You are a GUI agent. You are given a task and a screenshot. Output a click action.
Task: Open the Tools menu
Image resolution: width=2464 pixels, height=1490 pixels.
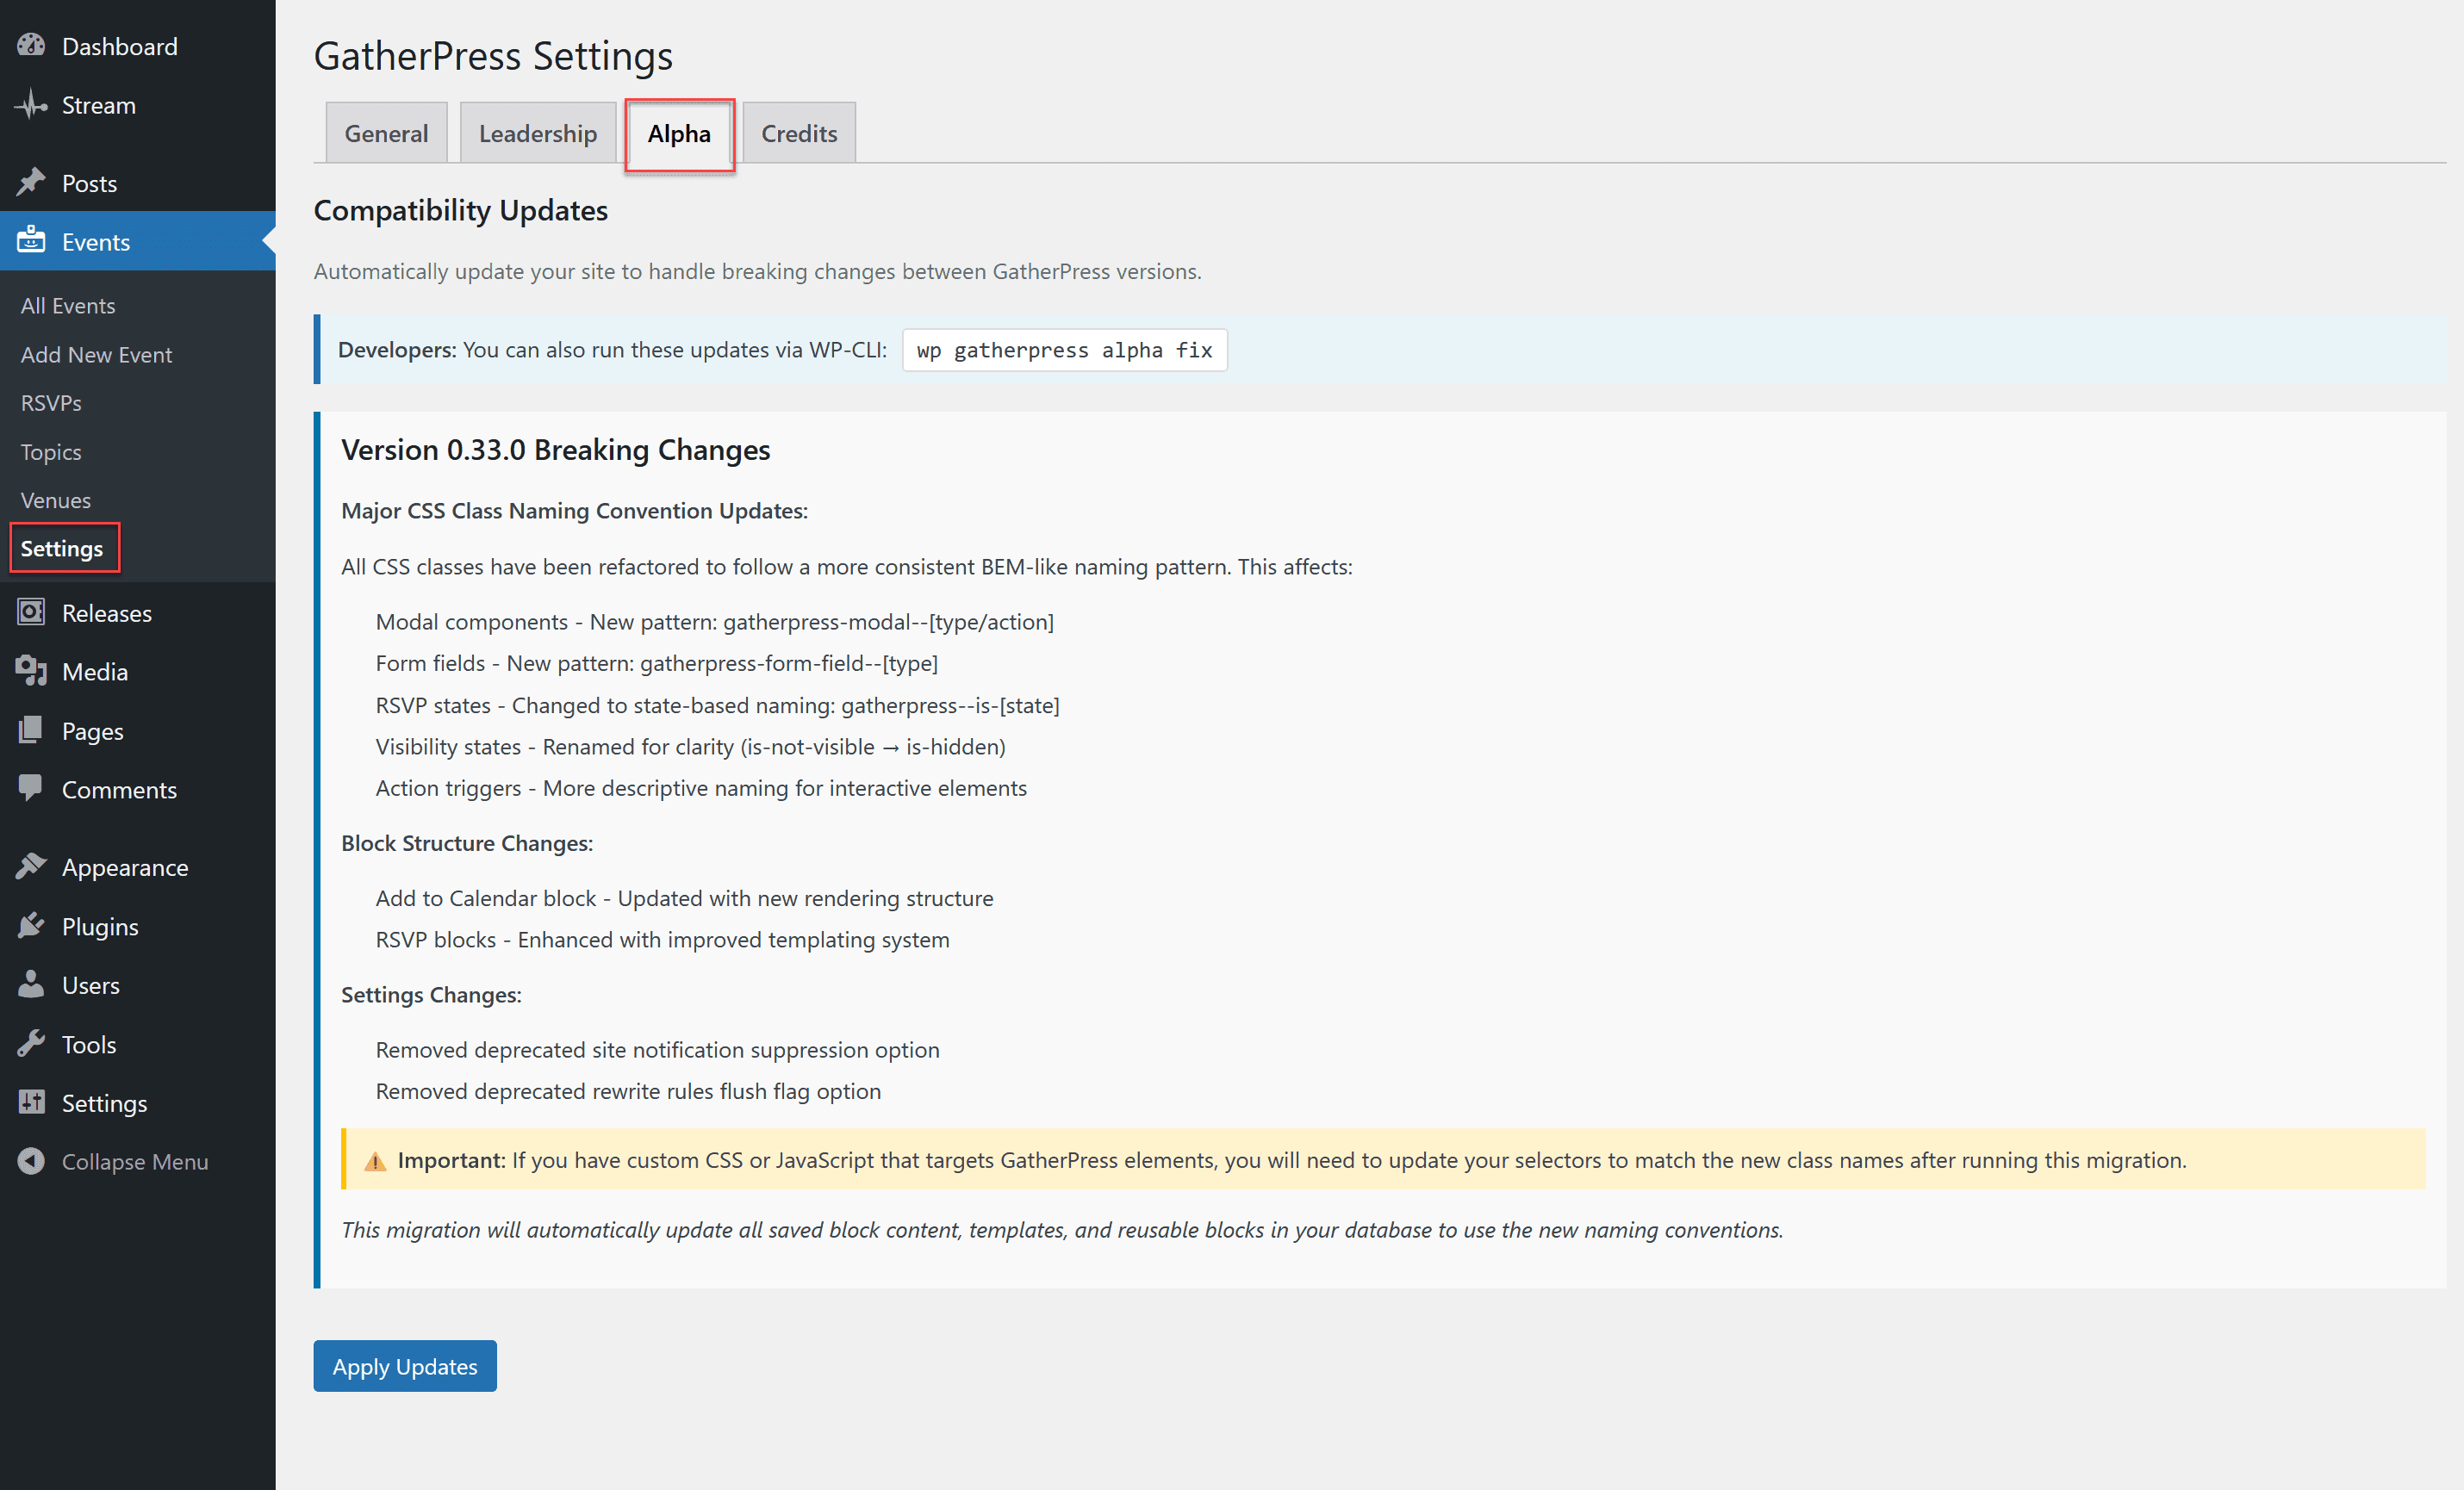137,1043
